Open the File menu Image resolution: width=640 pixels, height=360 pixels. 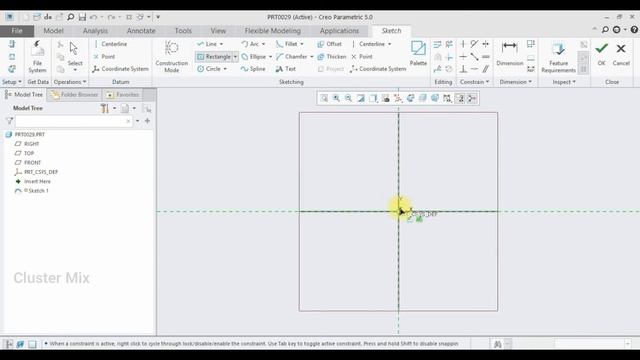(17, 31)
